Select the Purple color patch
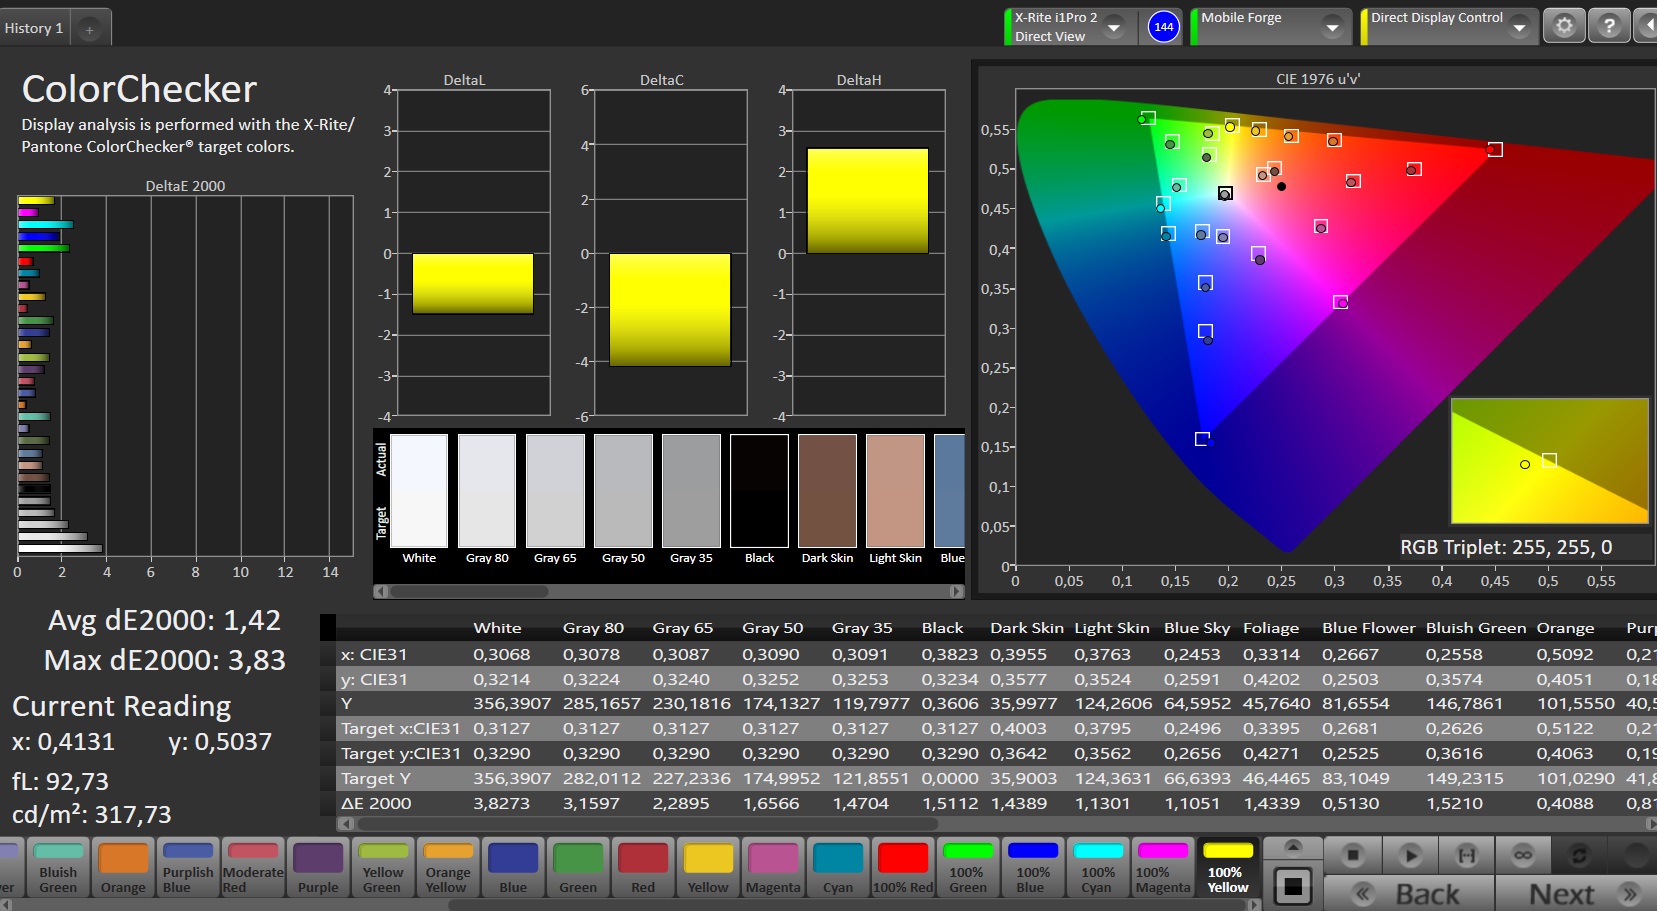This screenshot has height=911, width=1657. pyautogui.click(x=318, y=867)
